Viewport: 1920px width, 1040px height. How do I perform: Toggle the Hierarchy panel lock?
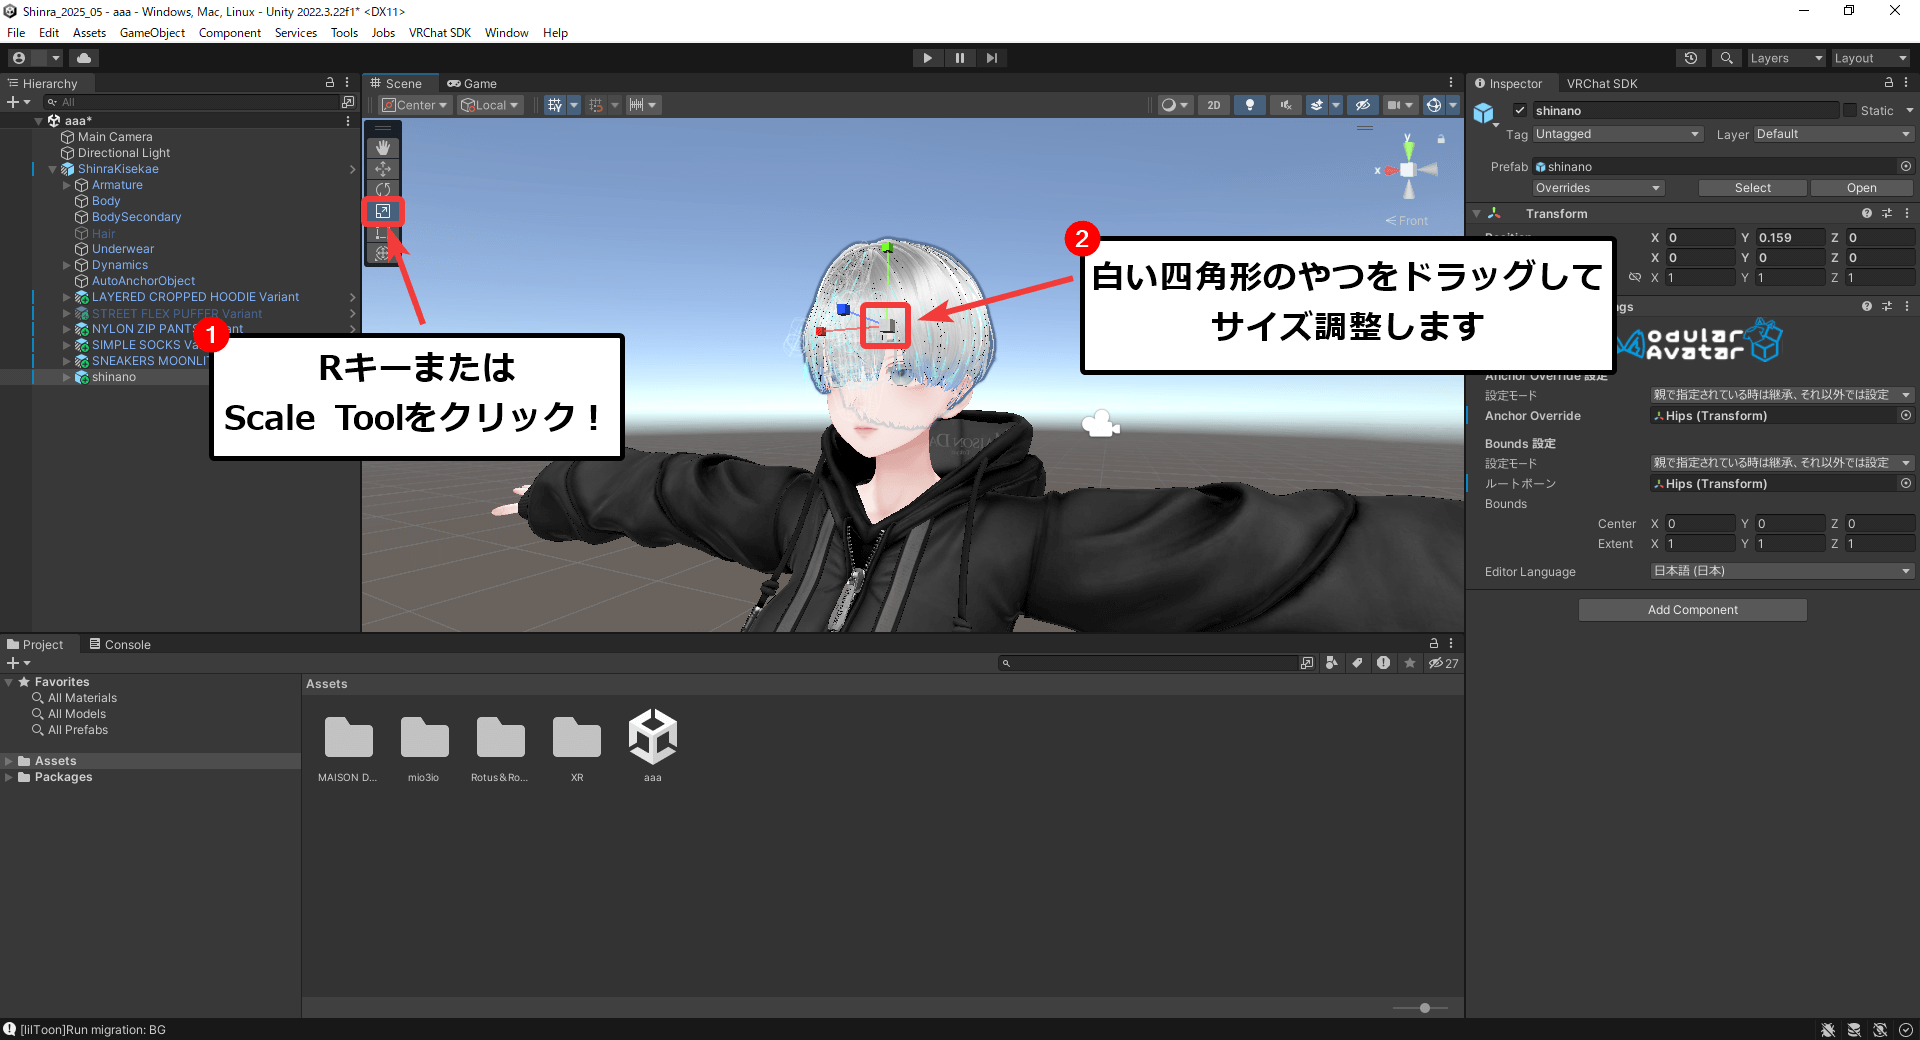coord(330,83)
